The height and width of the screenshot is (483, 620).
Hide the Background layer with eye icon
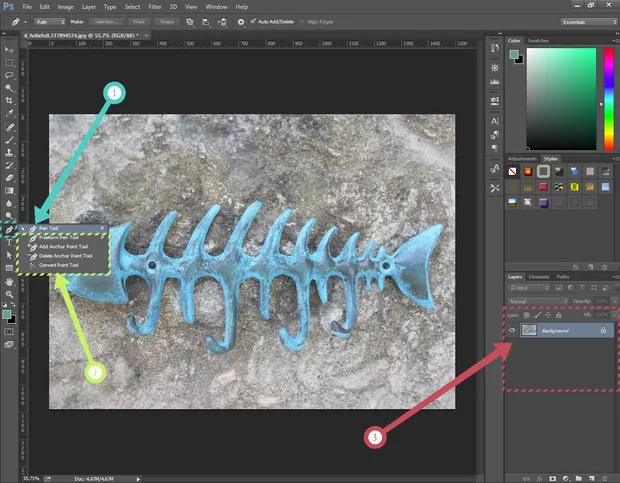tap(512, 329)
